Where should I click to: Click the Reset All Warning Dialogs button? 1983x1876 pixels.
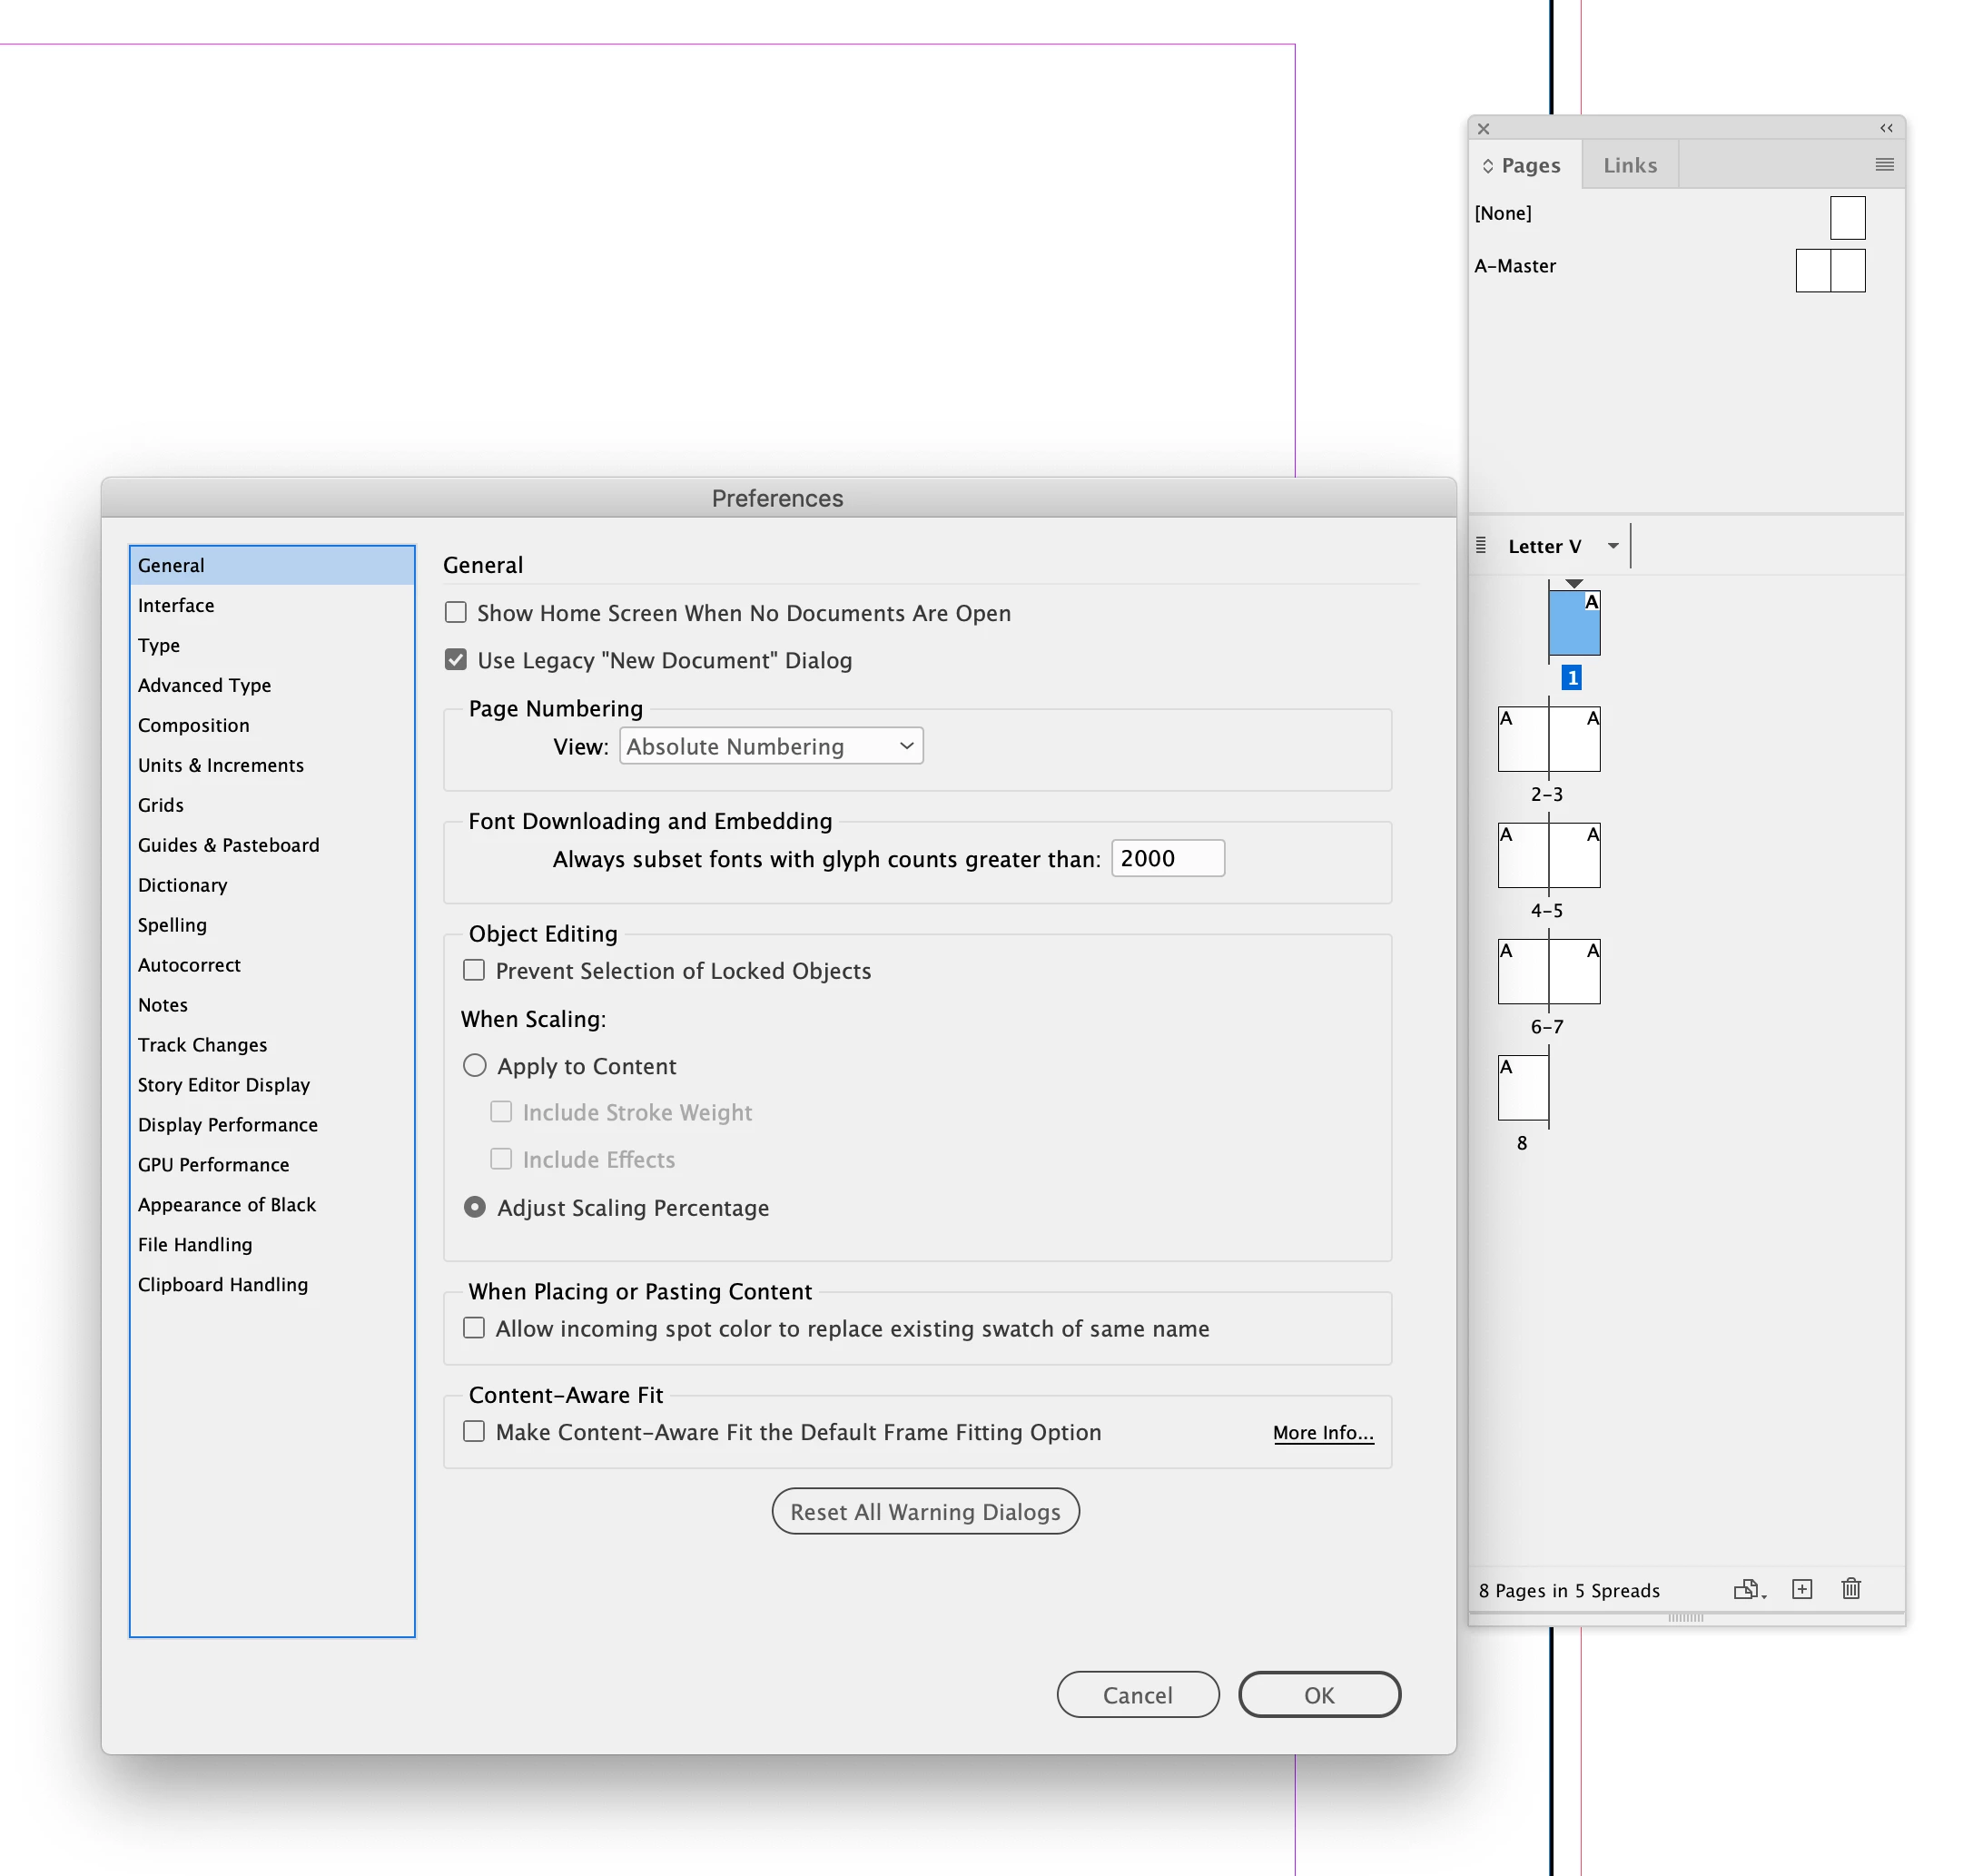click(925, 1511)
